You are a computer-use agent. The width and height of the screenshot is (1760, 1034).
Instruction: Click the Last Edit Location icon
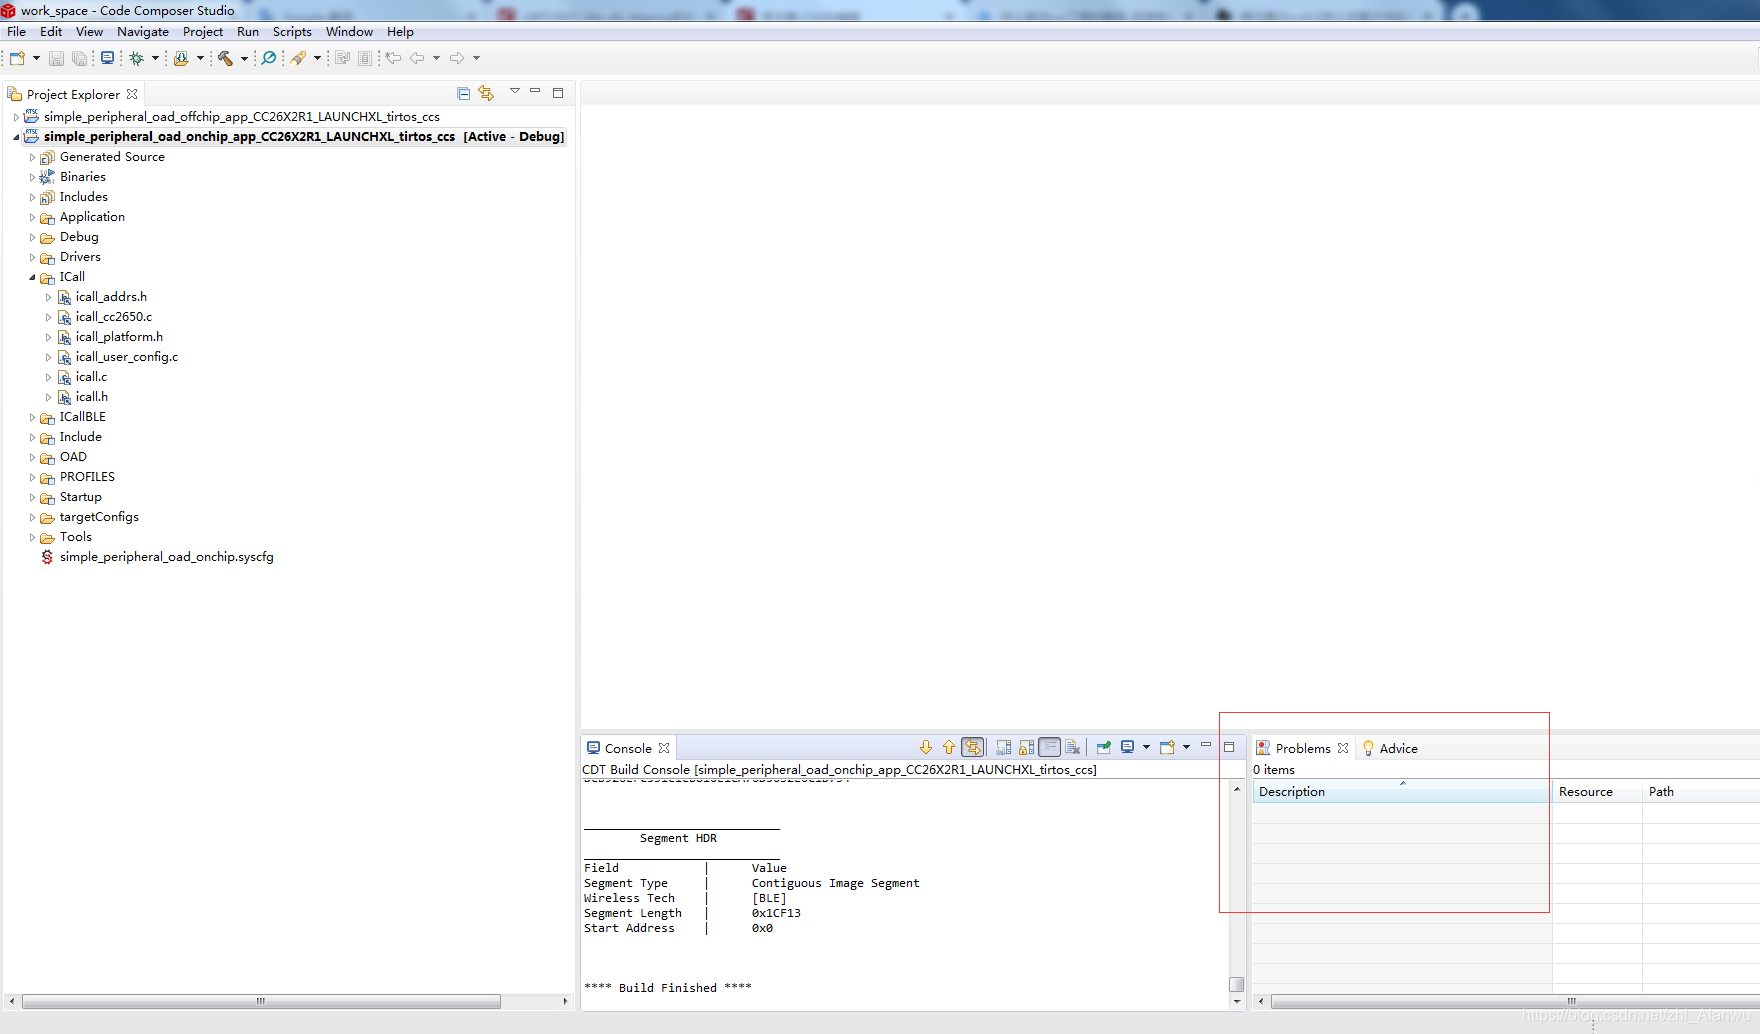point(393,58)
